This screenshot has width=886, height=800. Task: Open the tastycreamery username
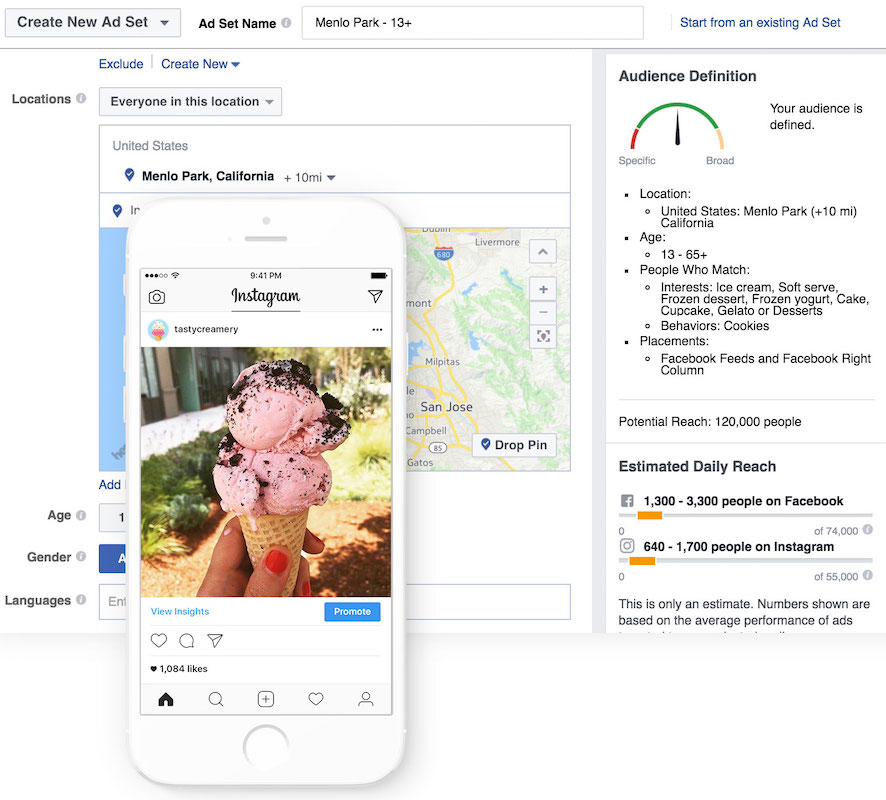point(206,329)
